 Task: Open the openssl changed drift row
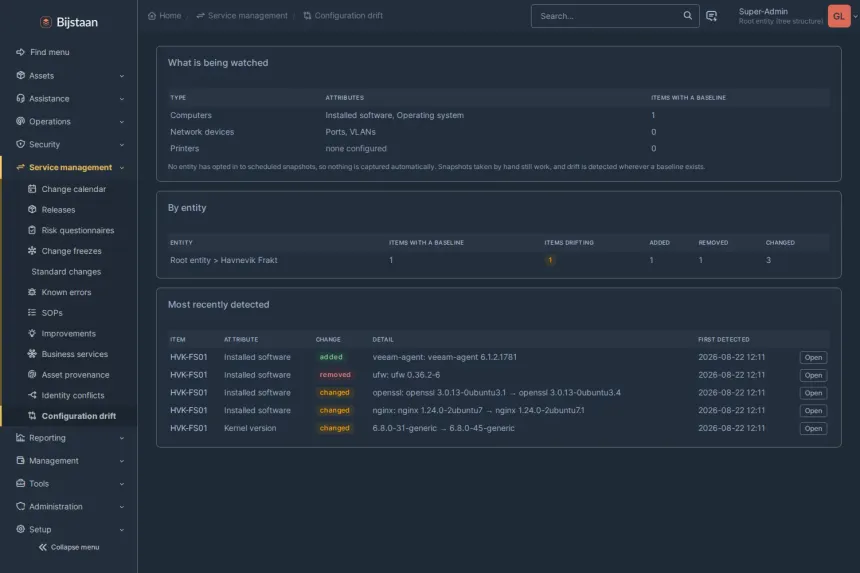[813, 393]
